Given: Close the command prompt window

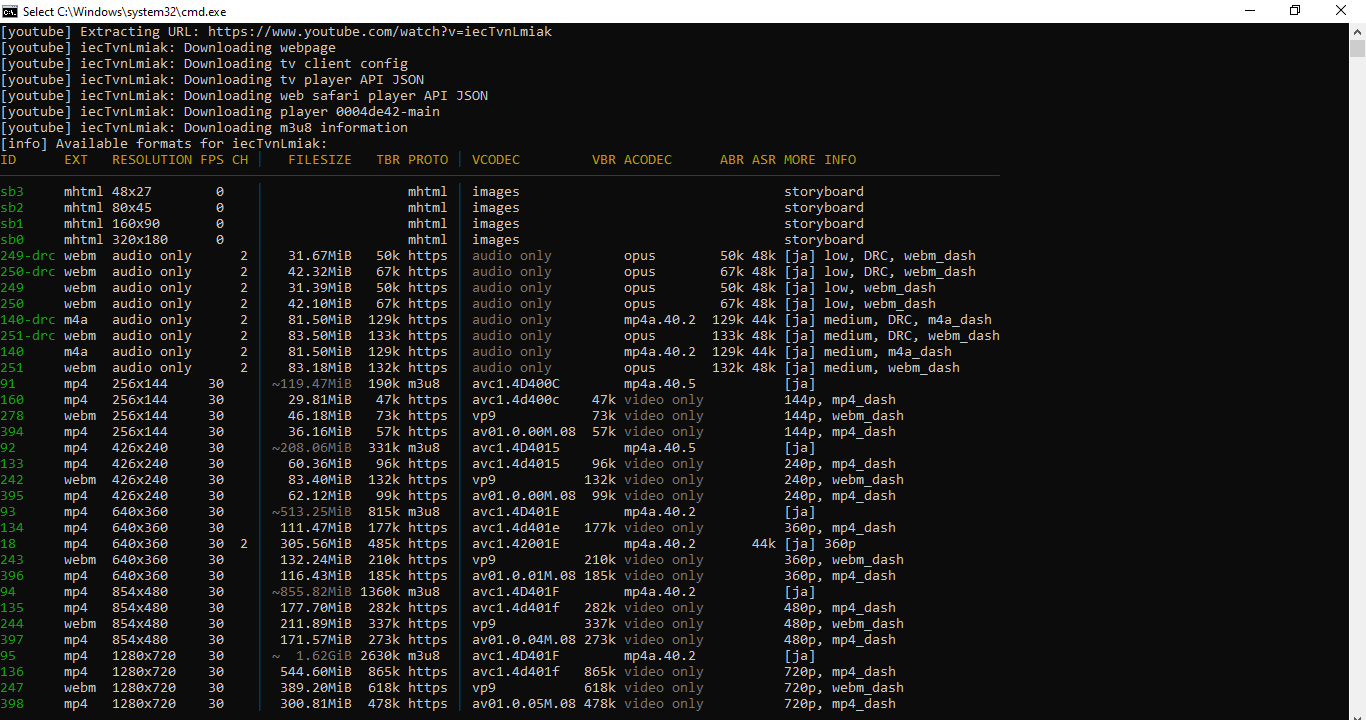Looking at the screenshot, I should 1341,11.
